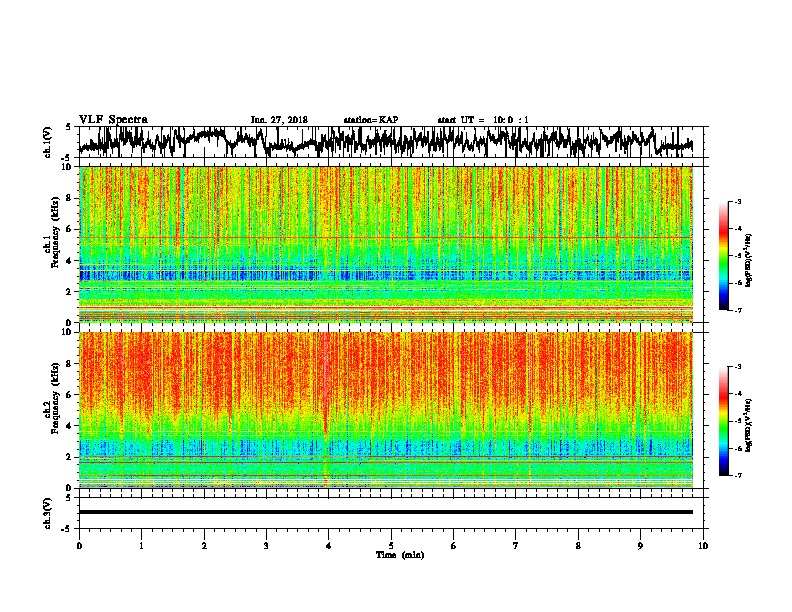This screenshot has height=612, width=792.
Task: Click time axis tick label "4"
Action: [329, 546]
